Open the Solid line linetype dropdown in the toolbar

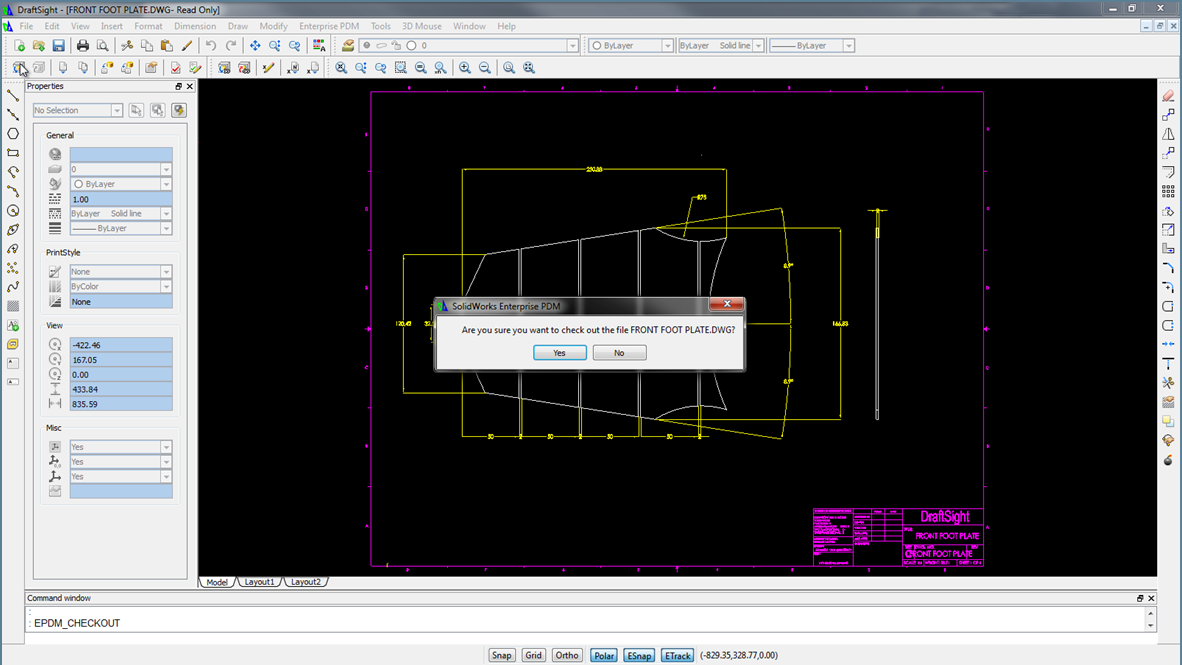pyautogui.click(x=758, y=46)
